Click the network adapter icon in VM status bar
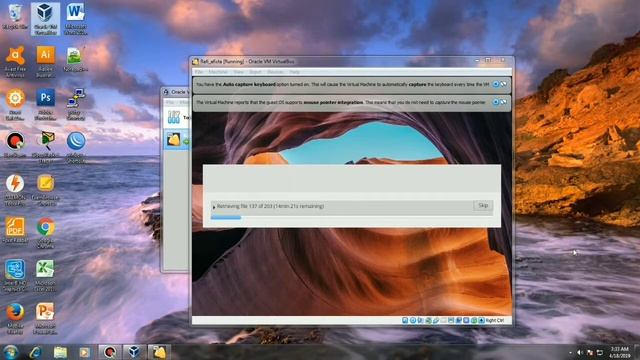 (428, 320)
